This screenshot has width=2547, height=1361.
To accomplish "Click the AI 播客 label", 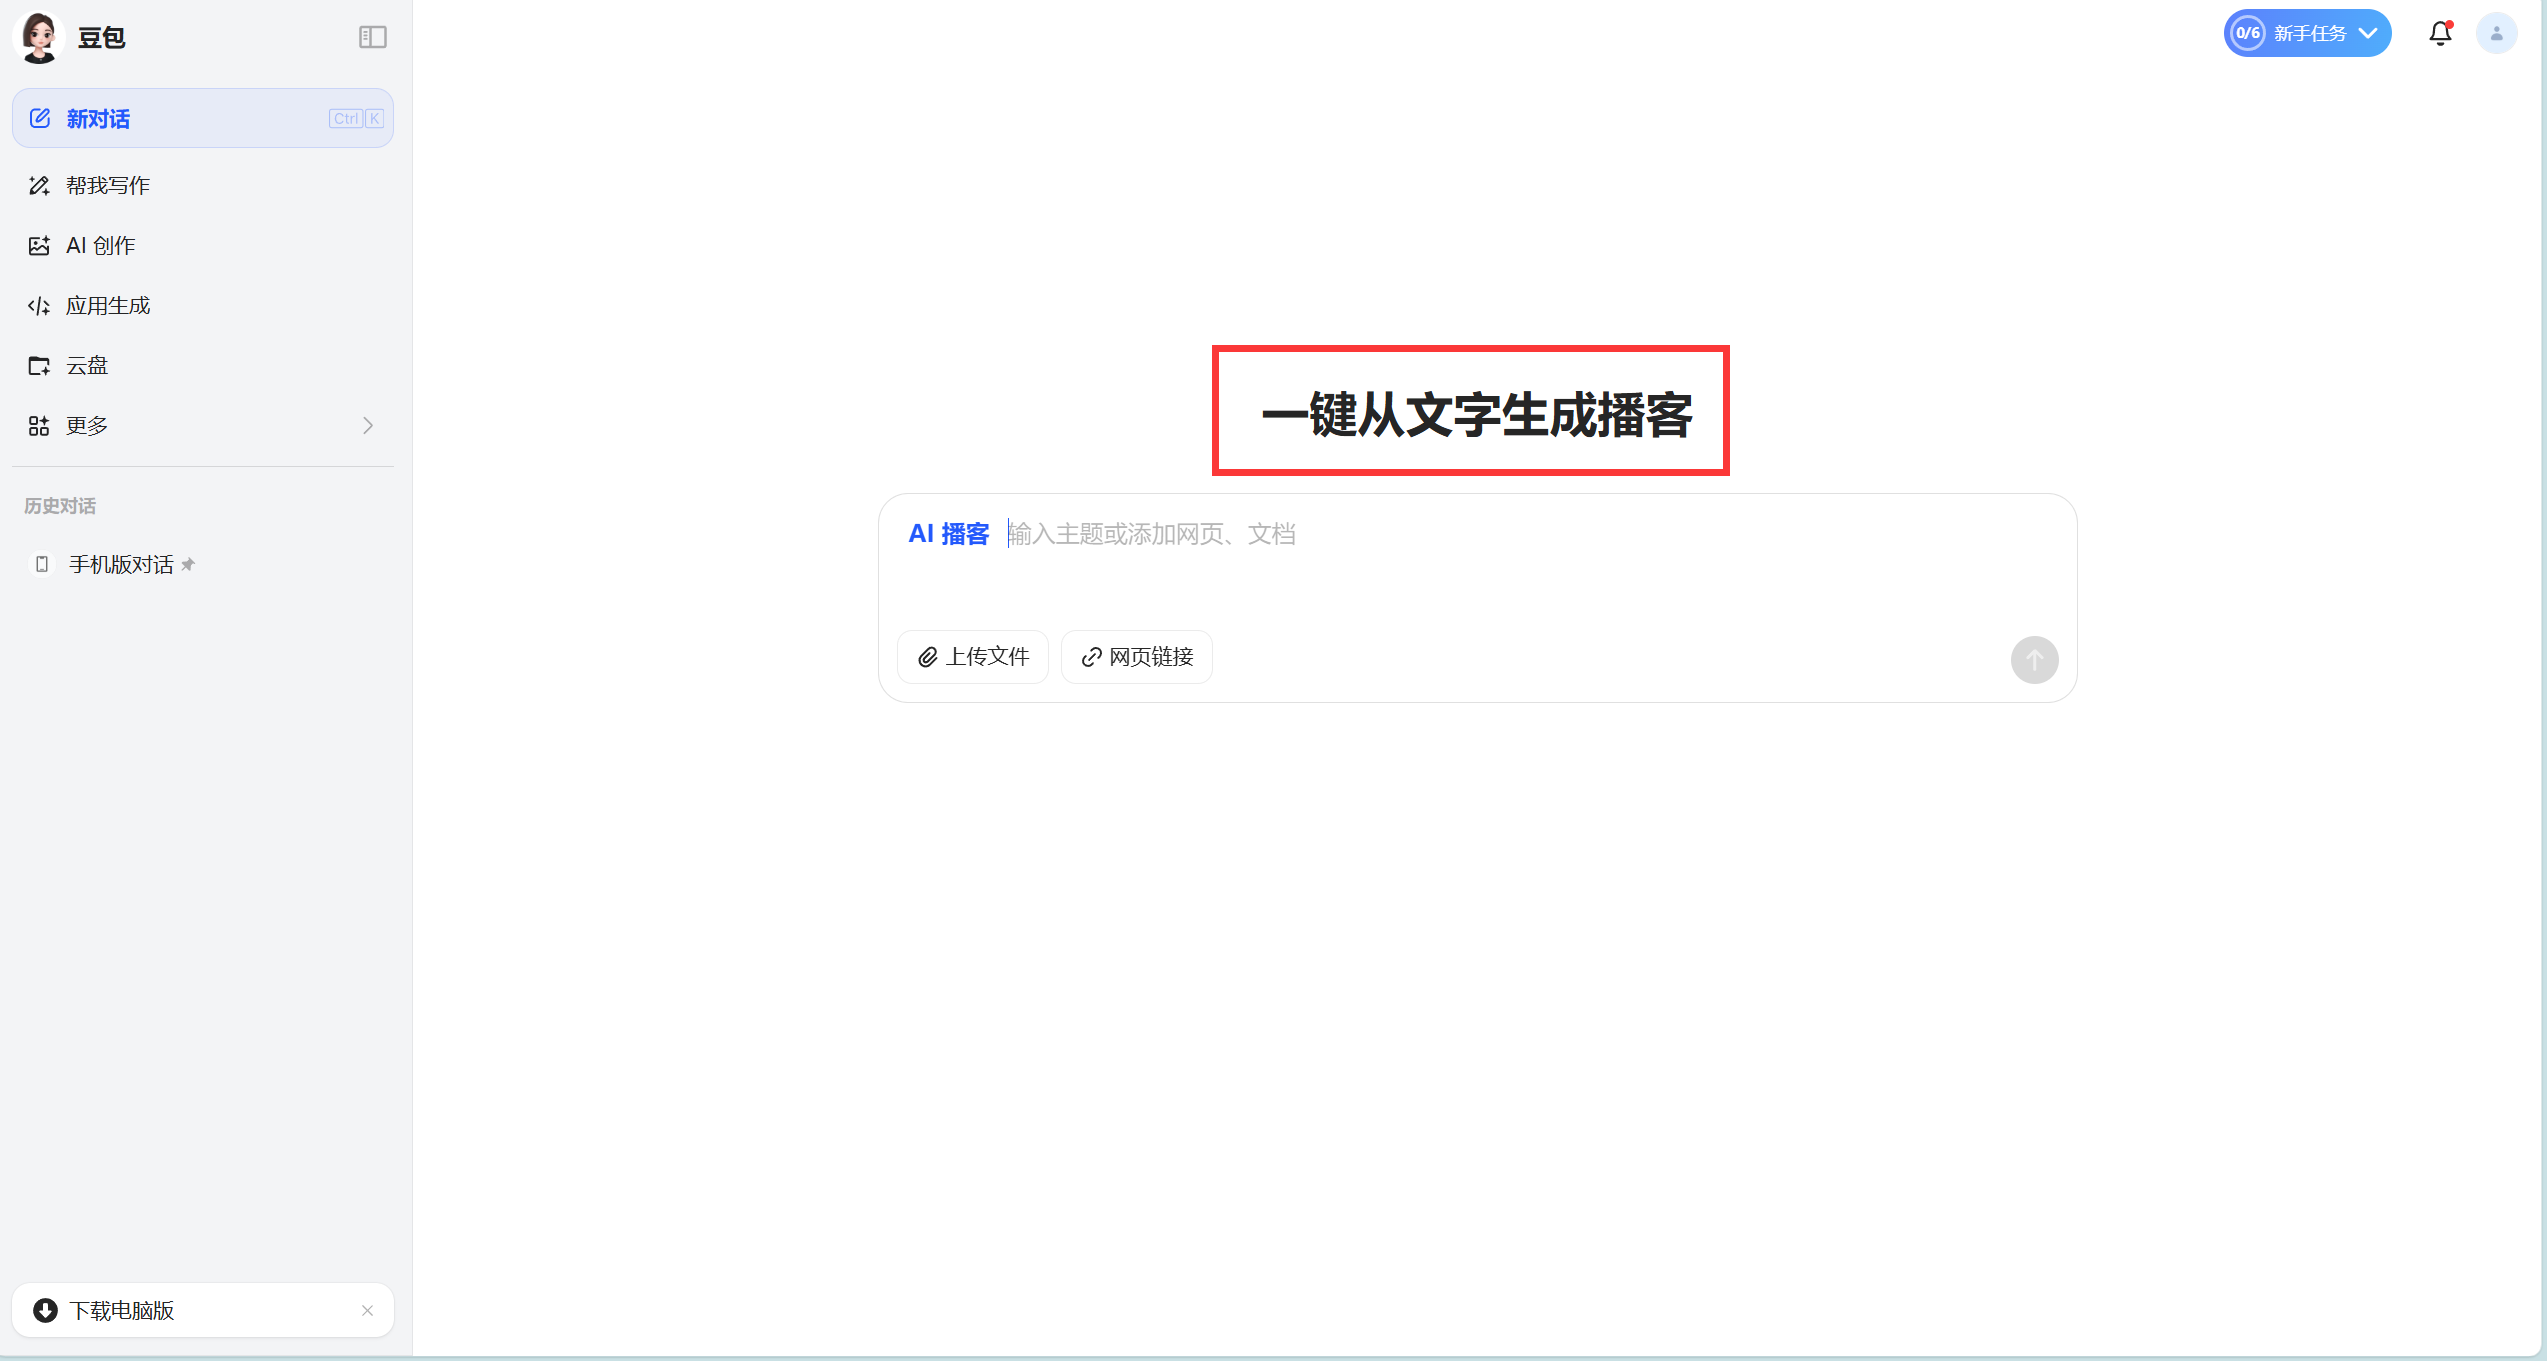I will [948, 535].
